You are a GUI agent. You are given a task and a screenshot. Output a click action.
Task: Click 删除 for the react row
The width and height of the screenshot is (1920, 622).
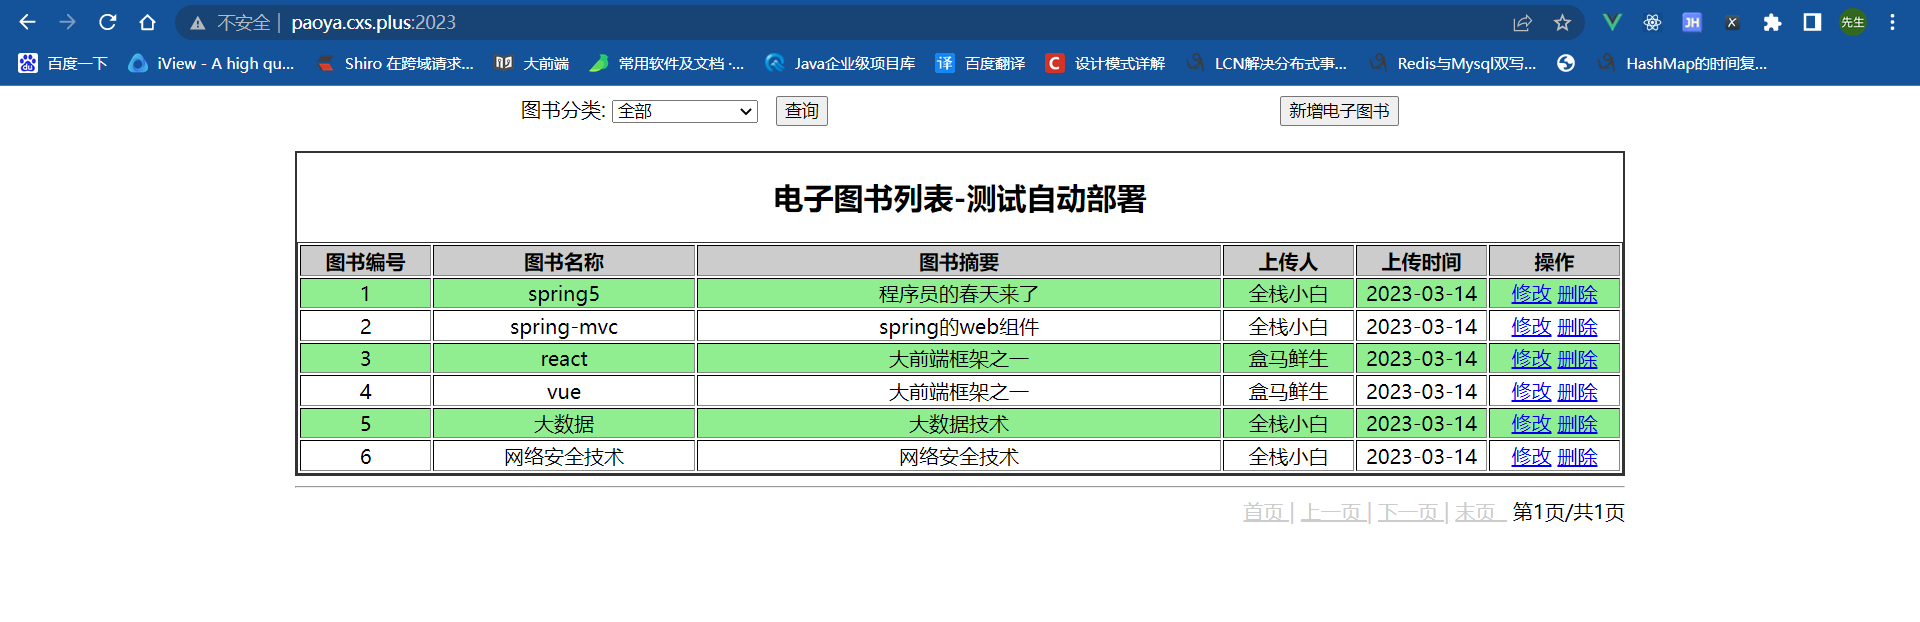coord(1577,359)
